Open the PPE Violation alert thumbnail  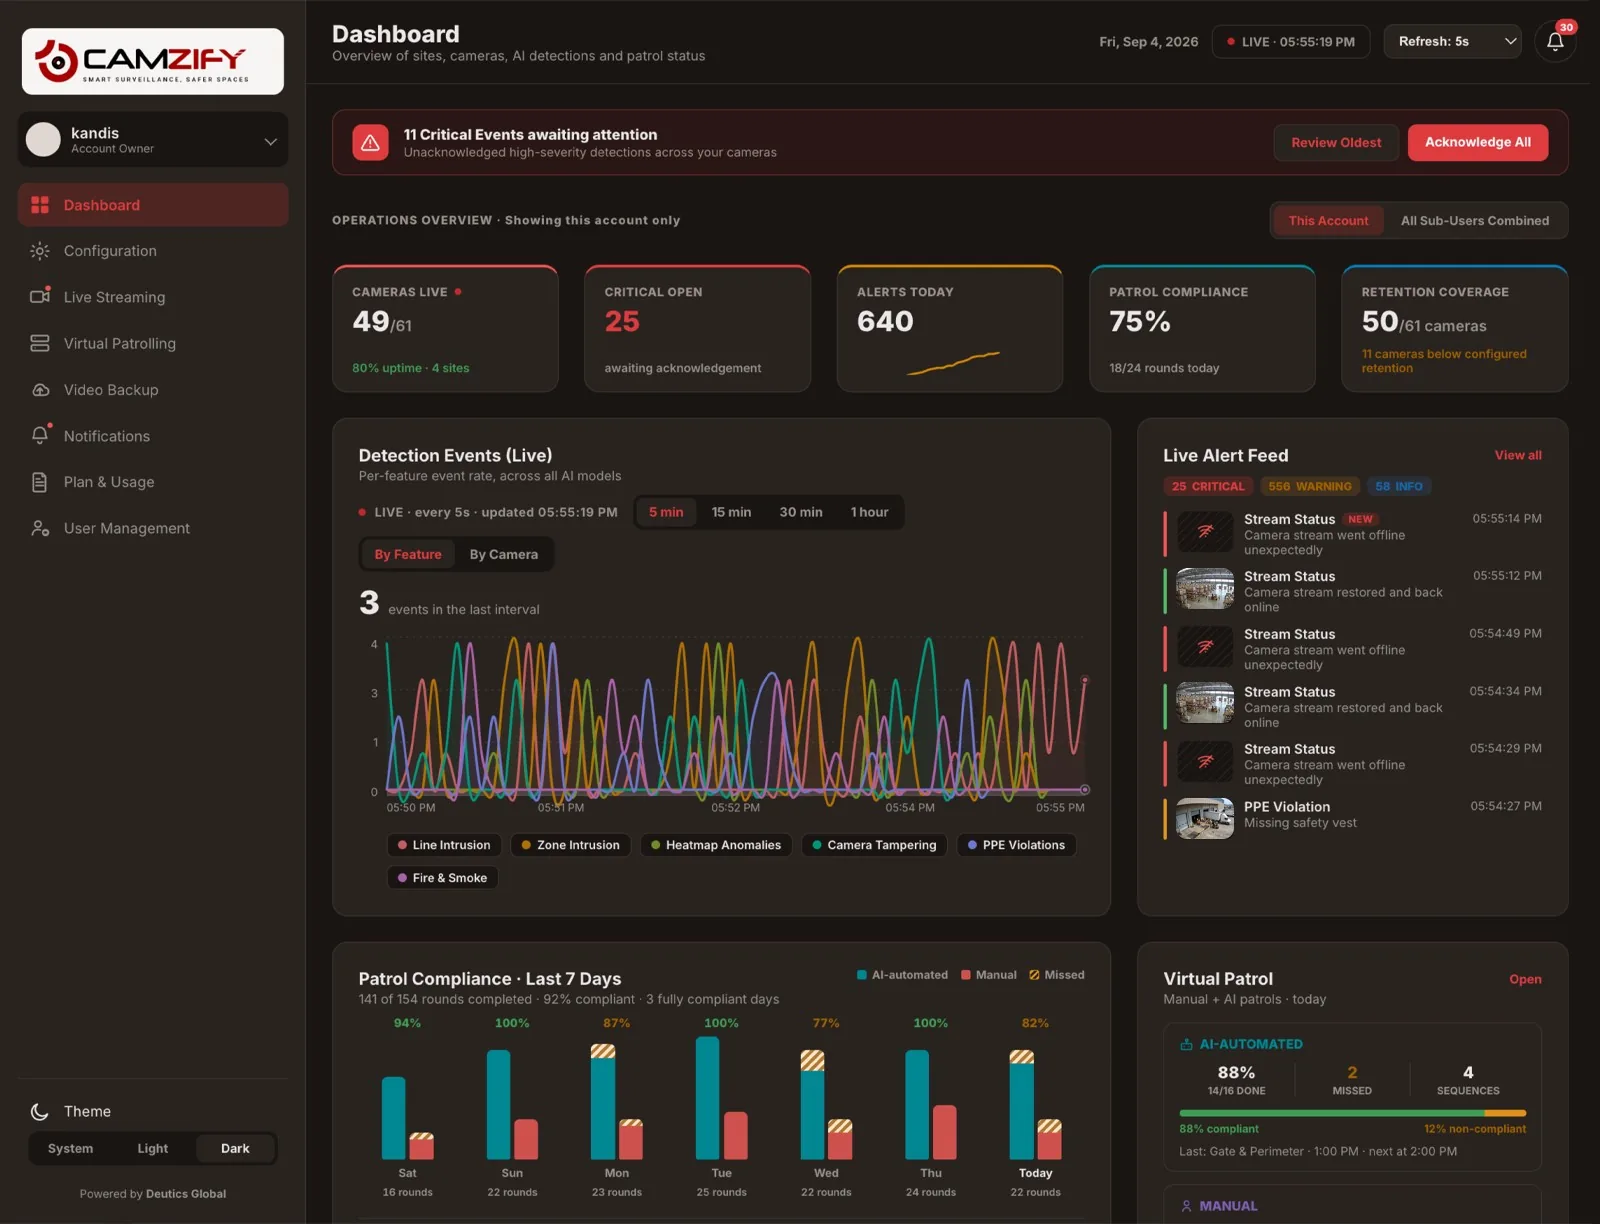(1204, 818)
